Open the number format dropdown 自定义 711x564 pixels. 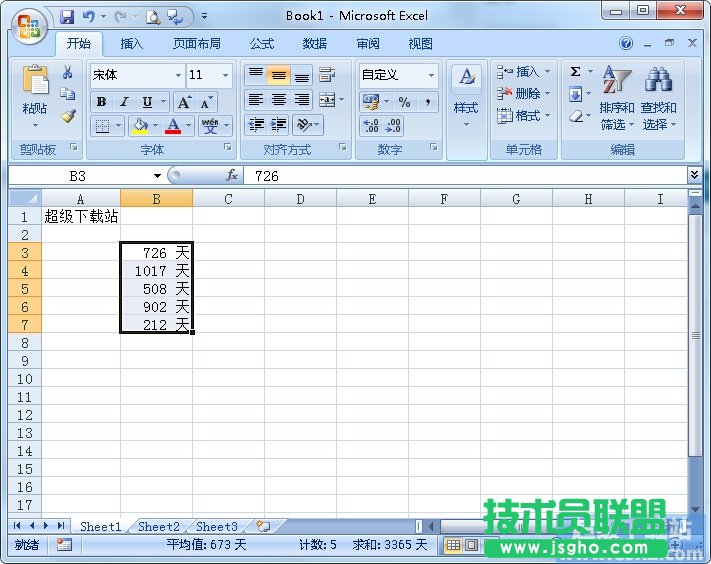pyautogui.click(x=431, y=75)
